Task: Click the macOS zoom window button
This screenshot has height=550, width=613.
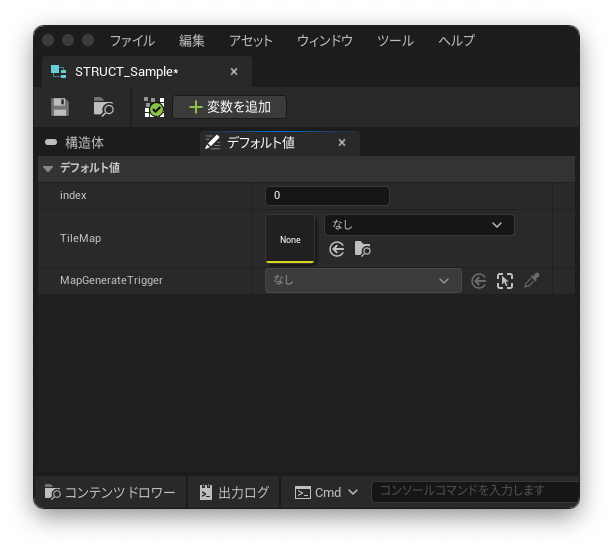Action: coord(88,40)
